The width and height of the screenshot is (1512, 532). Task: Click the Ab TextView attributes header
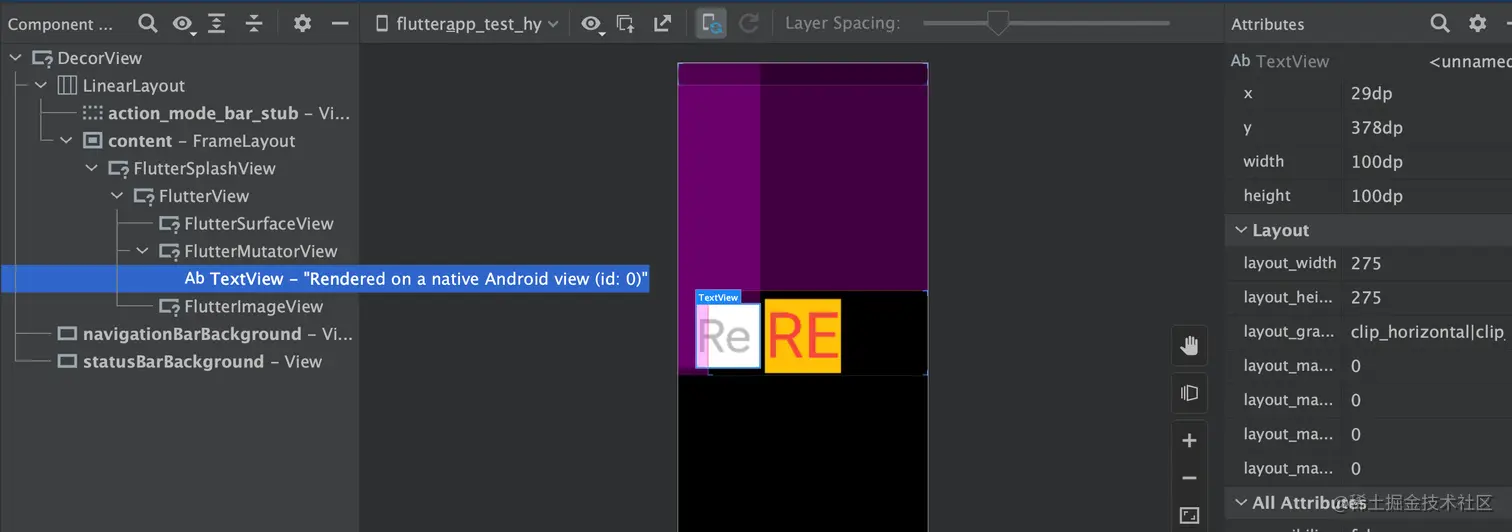click(1280, 61)
